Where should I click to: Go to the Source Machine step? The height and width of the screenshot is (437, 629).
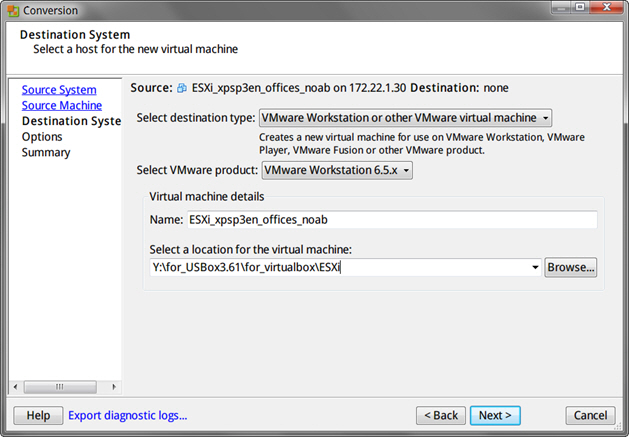click(x=62, y=105)
